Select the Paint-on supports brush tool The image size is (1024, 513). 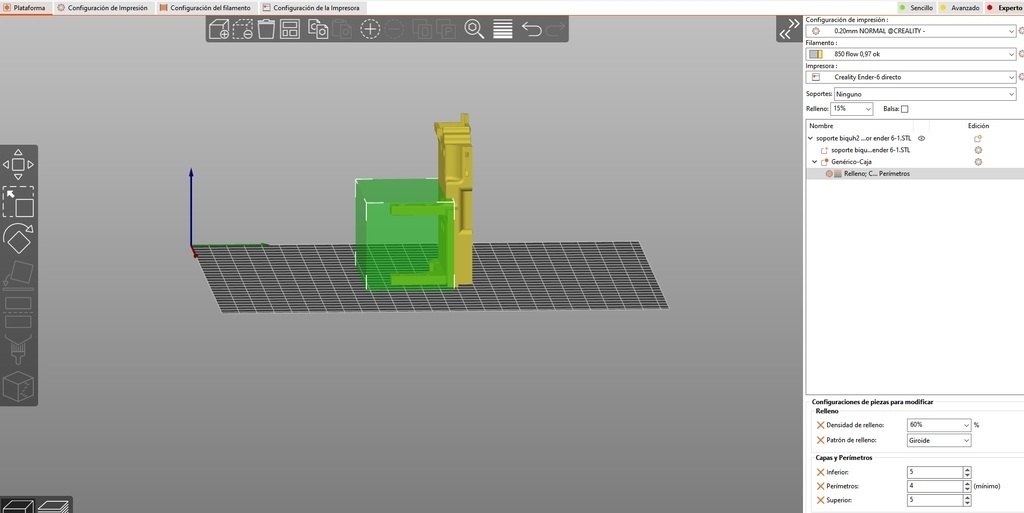tap(18, 350)
